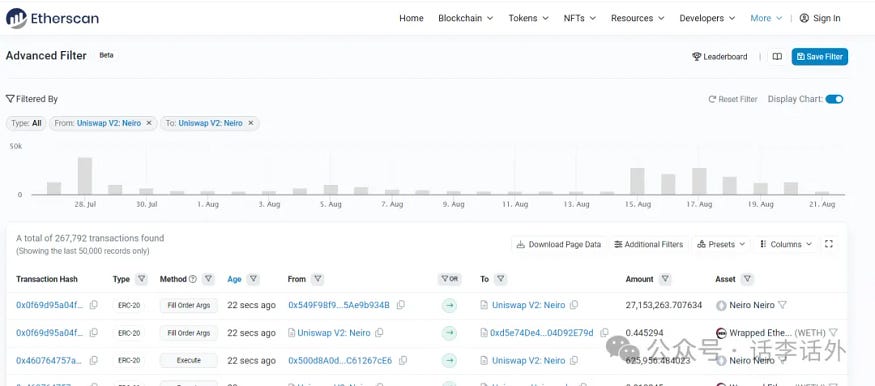Click the Beta badge
This screenshot has height=386, width=875.
coord(106,56)
